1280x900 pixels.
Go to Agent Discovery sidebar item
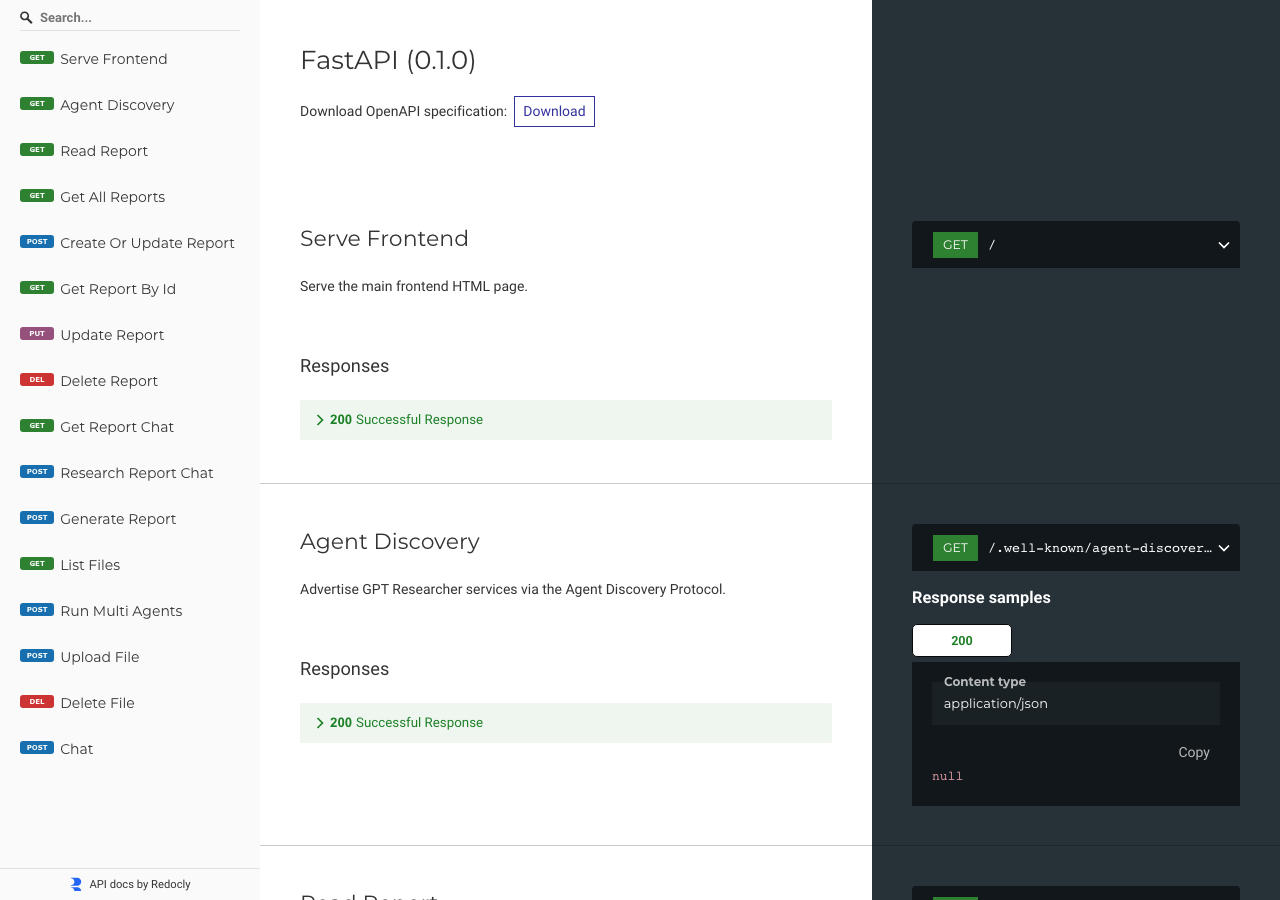click(130, 105)
